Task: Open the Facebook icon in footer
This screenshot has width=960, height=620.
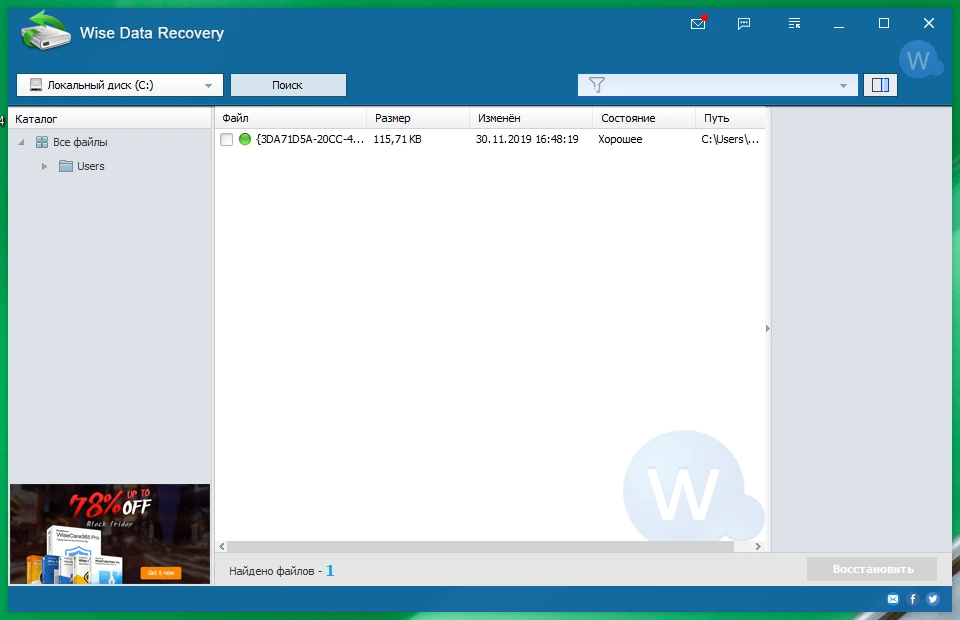Action: point(913,599)
